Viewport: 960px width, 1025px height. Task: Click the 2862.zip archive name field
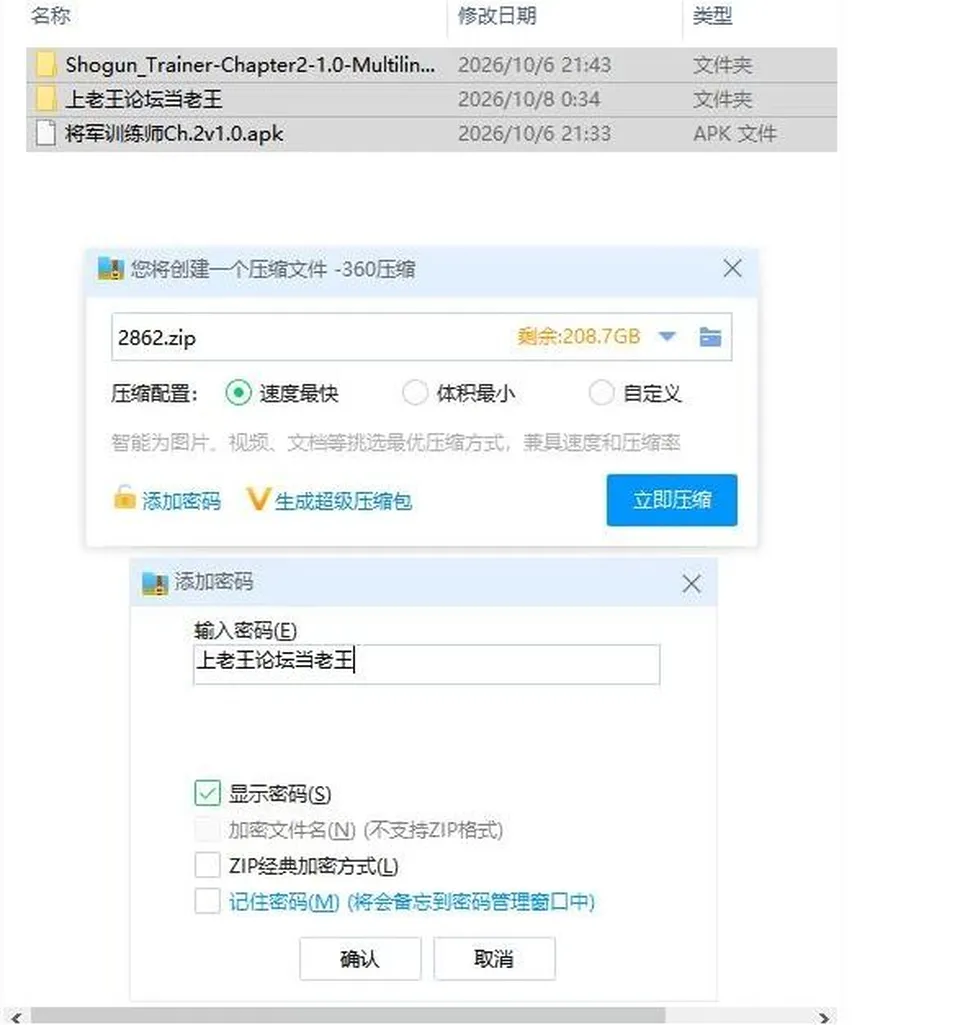click(422, 337)
